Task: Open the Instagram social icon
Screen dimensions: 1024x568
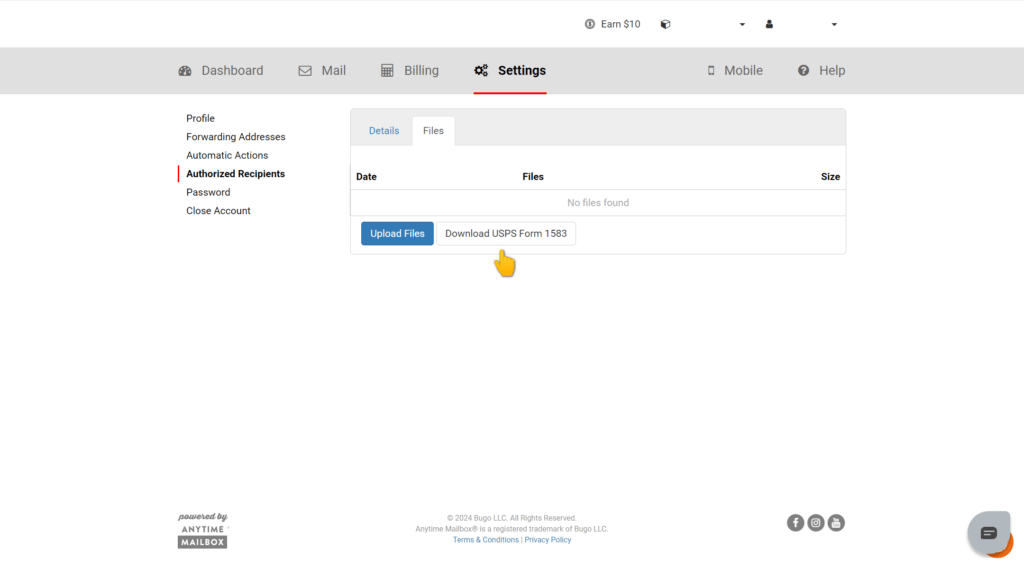Action: pyautogui.click(x=816, y=523)
